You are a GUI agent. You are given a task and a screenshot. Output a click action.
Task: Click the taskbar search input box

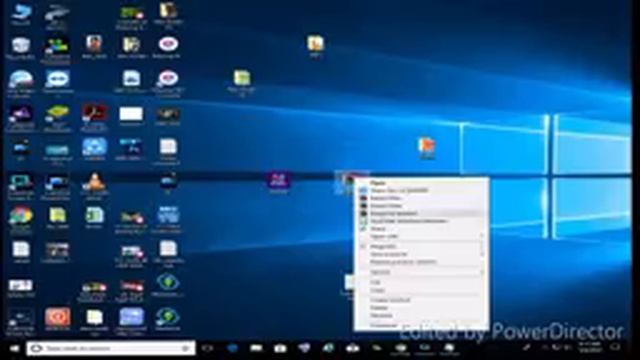tap(111, 348)
